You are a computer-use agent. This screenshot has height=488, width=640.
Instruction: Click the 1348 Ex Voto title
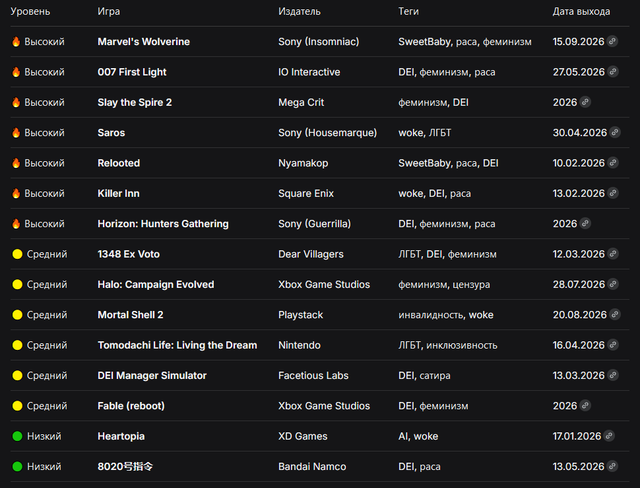pos(129,254)
